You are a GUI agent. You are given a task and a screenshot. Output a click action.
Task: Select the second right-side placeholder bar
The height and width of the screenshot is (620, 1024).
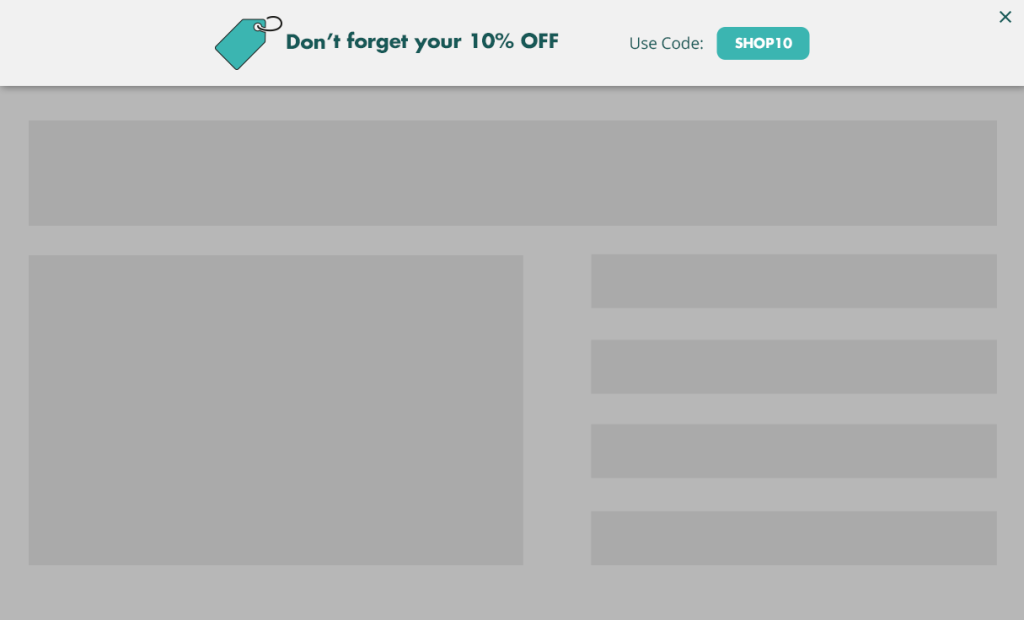coord(793,367)
